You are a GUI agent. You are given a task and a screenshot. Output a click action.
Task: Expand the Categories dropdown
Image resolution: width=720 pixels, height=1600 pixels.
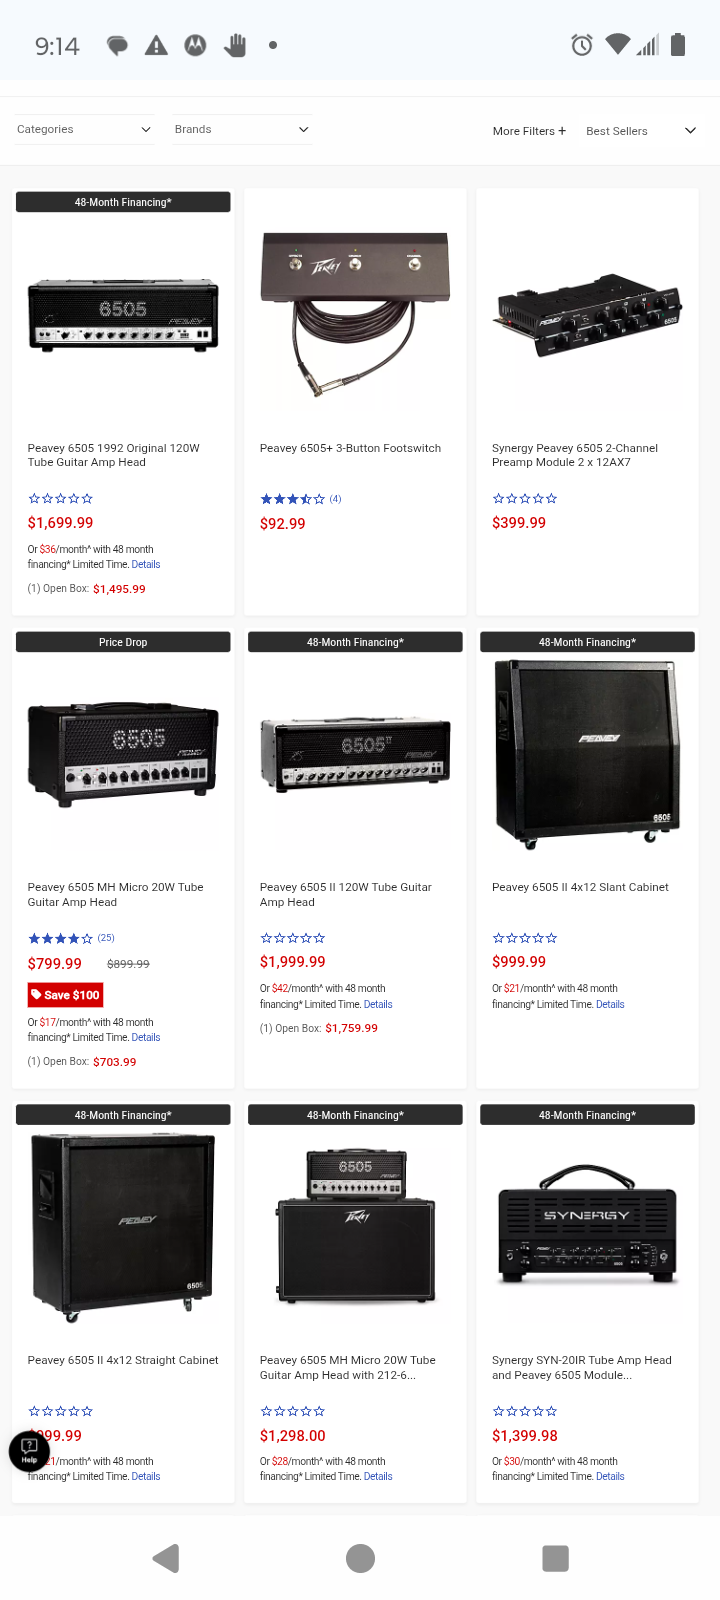[84, 129]
